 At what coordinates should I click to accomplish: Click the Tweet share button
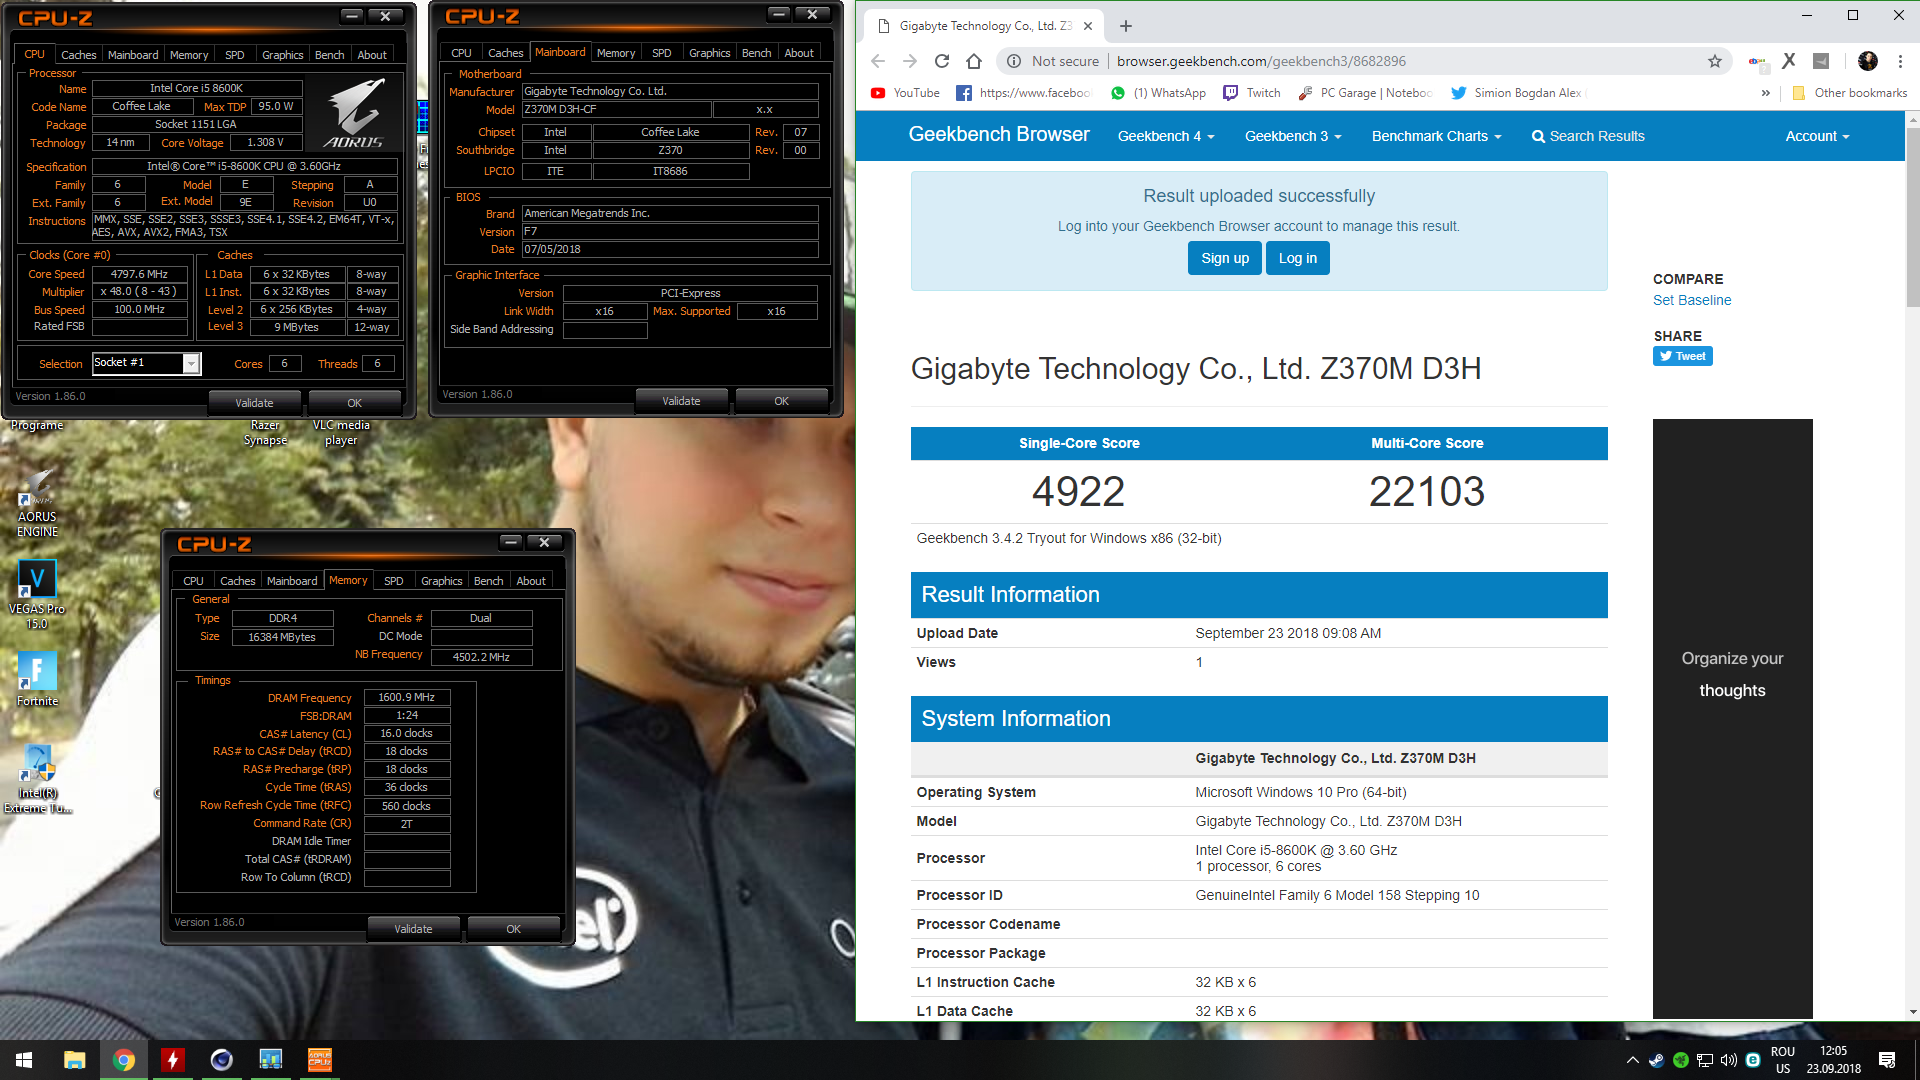pyautogui.click(x=1682, y=356)
